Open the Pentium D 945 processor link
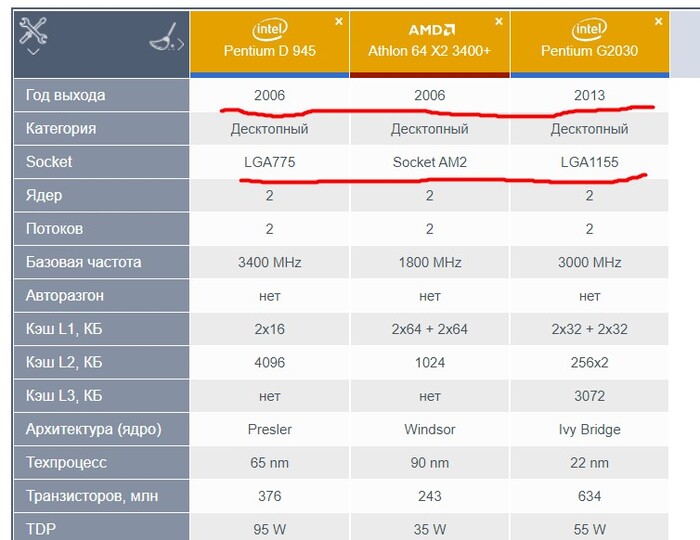 click(x=270, y=51)
